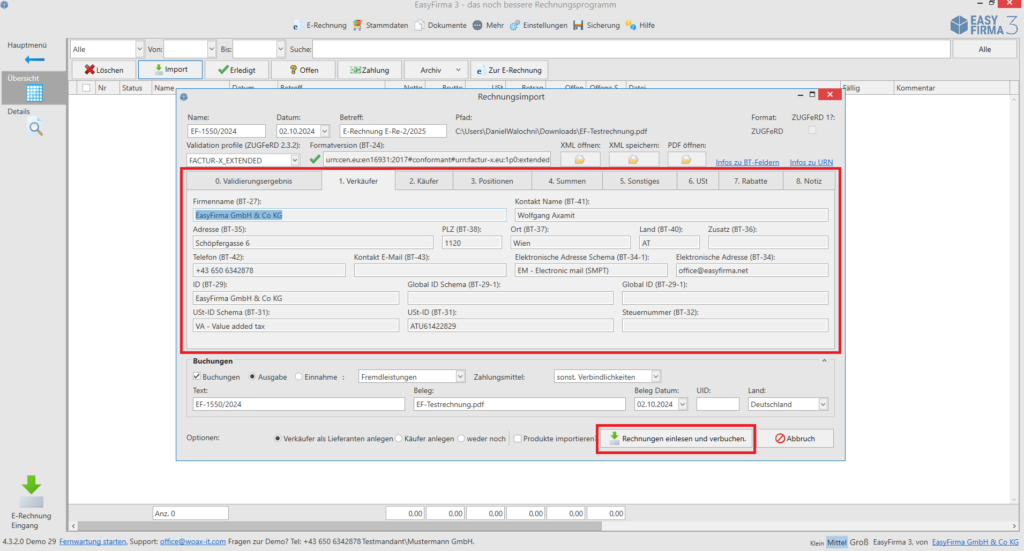Image resolution: width=1024 pixels, height=551 pixels.
Task: Click into the Suche search field
Action: [x=631, y=50]
